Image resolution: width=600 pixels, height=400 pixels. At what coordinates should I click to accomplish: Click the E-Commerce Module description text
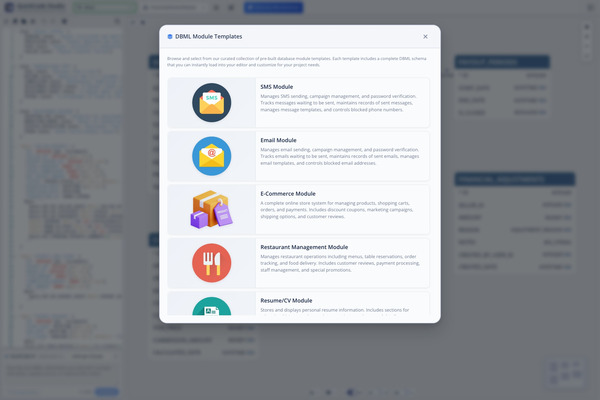tap(337, 210)
